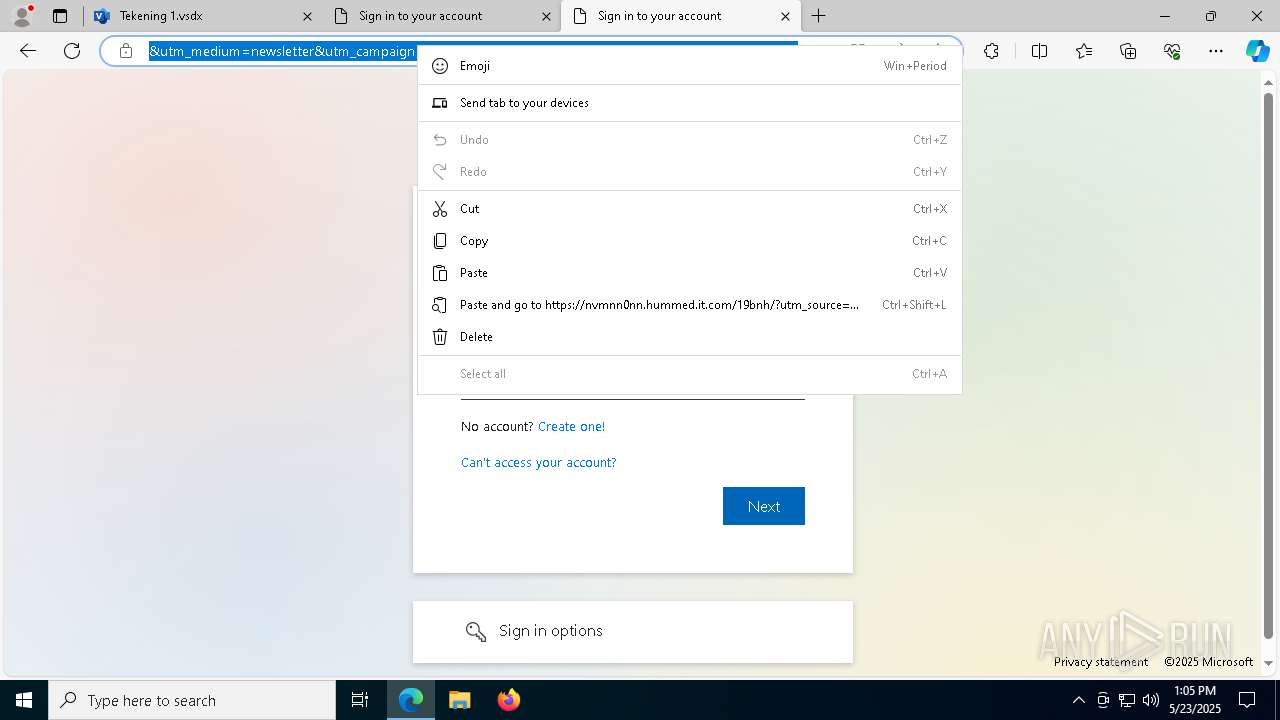The image size is (1280, 720).
Task: Open the Favorites star icon
Action: tap(1084, 51)
